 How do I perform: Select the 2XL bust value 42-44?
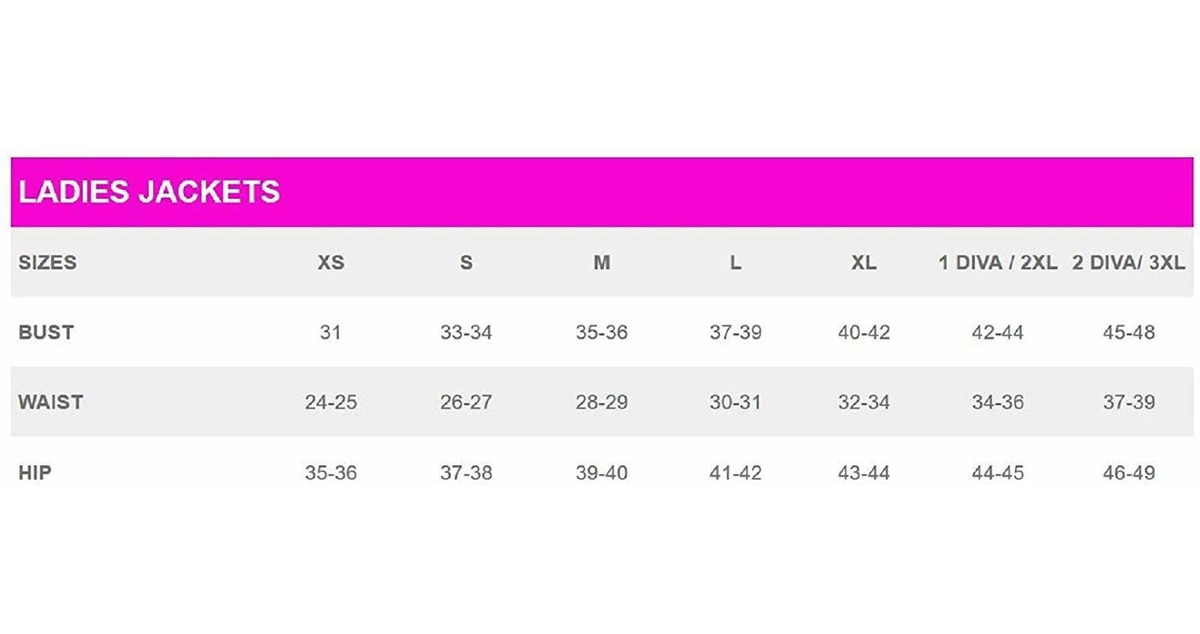point(997,333)
